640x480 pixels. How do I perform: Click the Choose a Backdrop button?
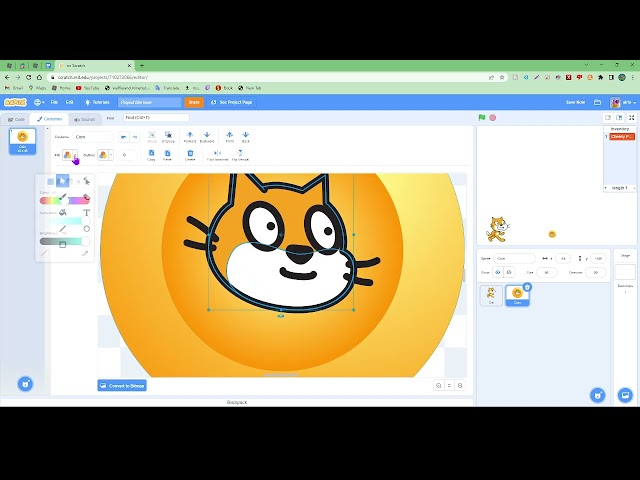coord(625,395)
